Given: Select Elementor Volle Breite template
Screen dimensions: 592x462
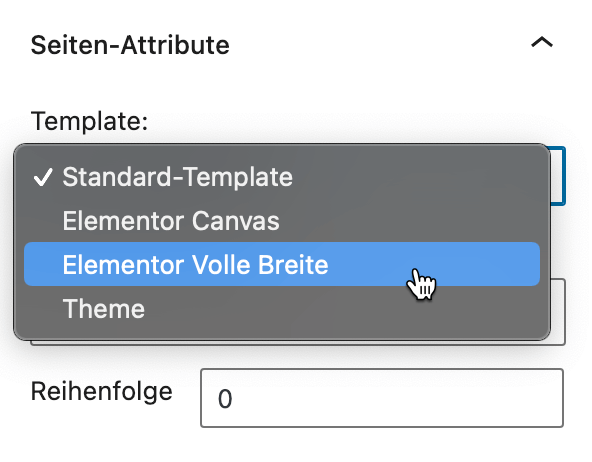Looking at the screenshot, I should pos(282,264).
